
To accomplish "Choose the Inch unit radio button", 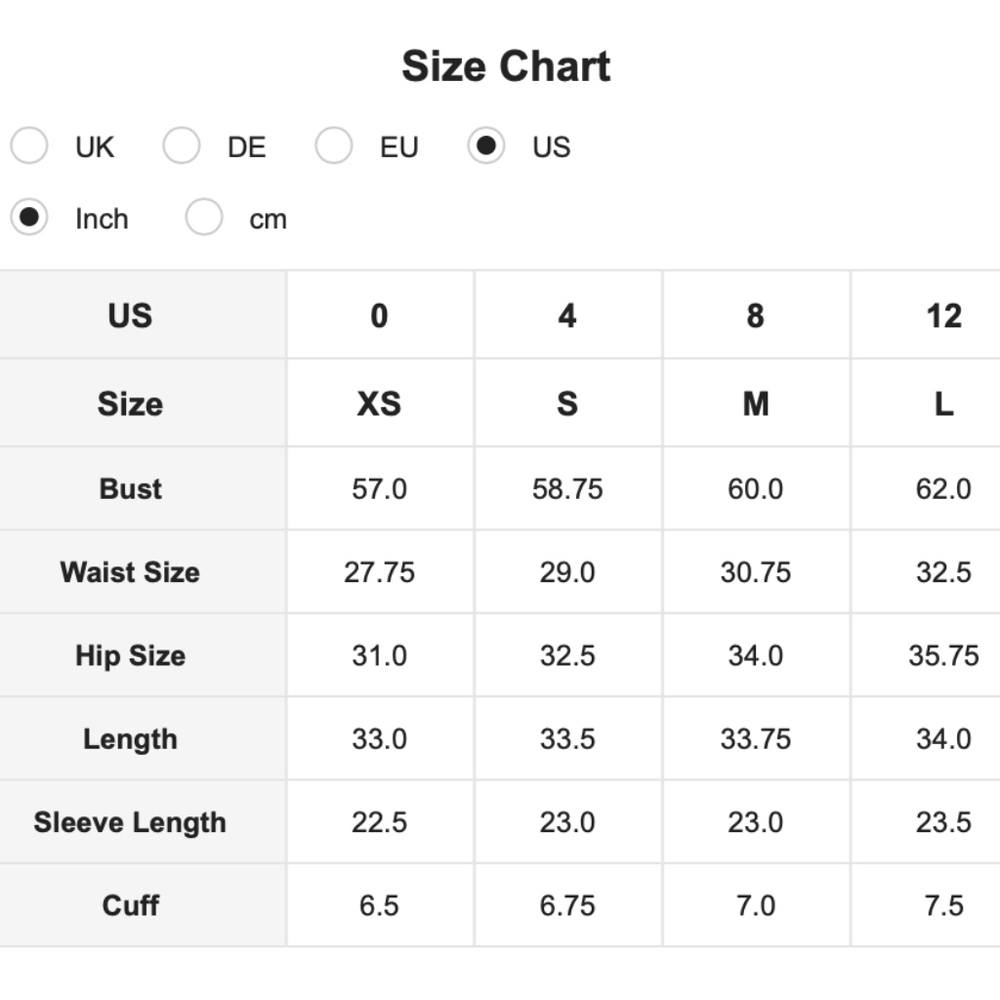I will coord(29,217).
